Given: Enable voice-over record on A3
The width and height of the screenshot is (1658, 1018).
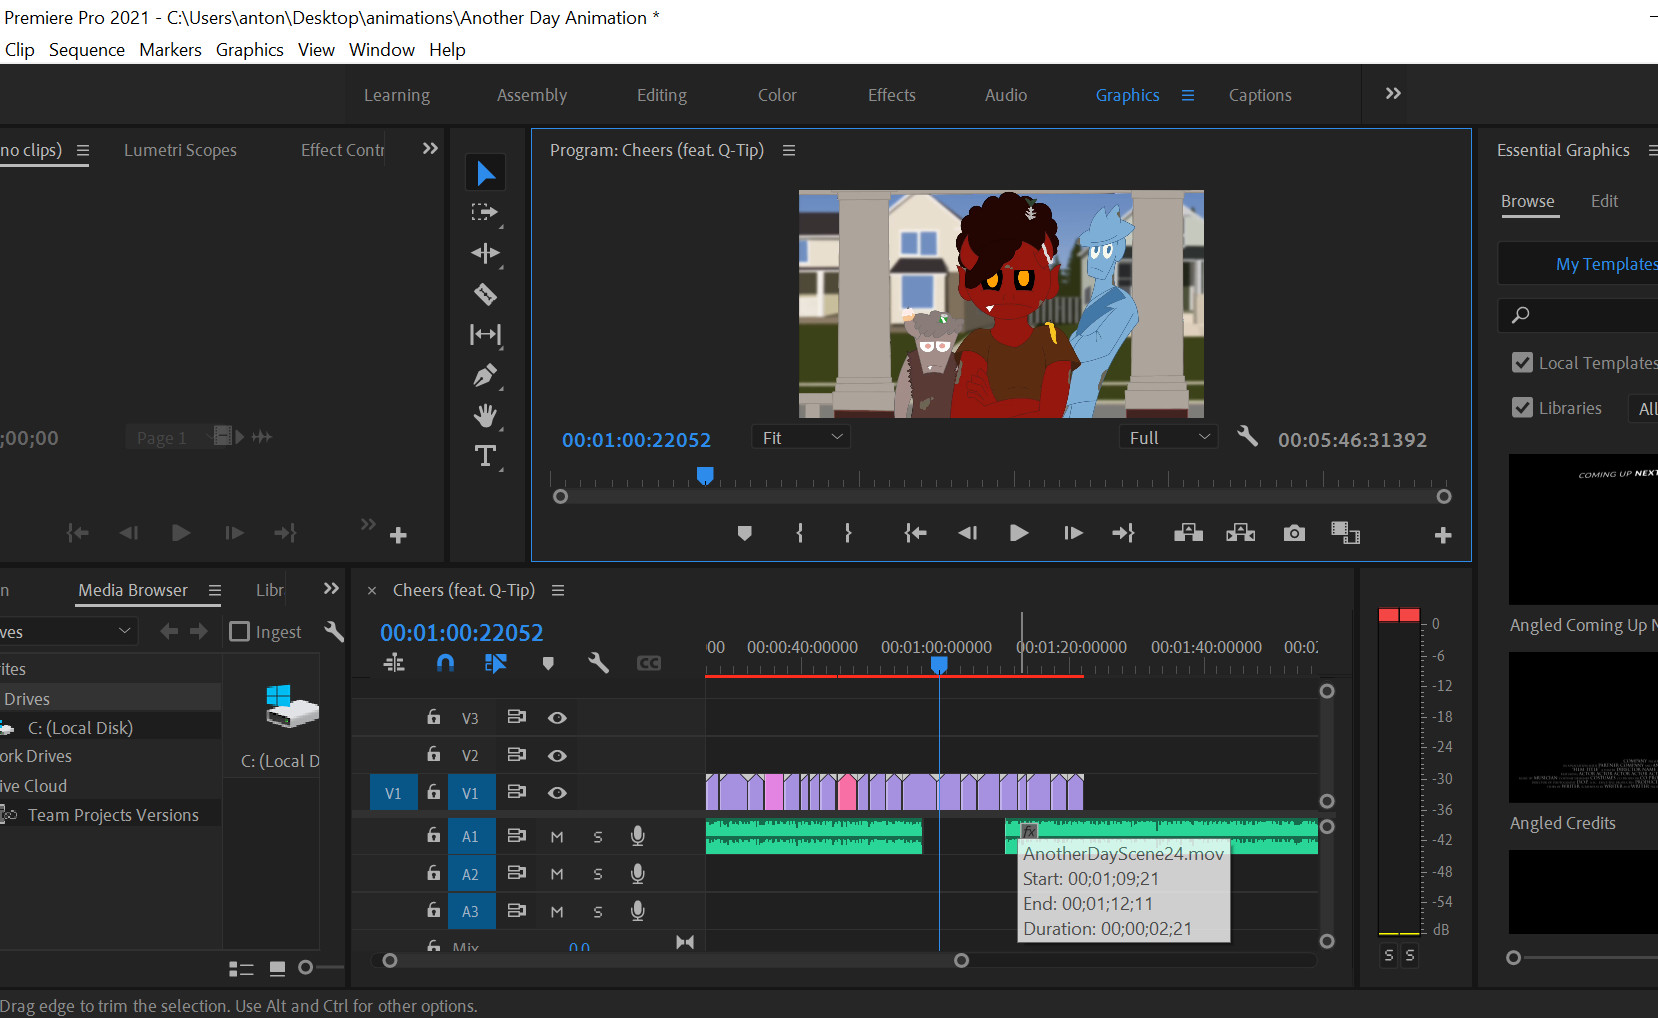Looking at the screenshot, I should 637,911.
